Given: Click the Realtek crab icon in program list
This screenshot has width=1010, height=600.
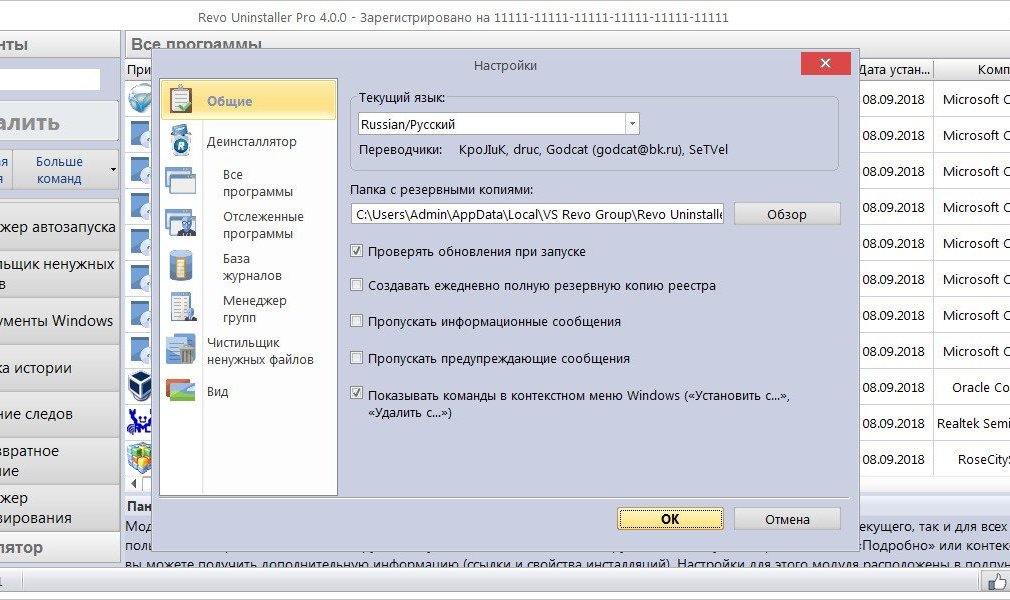Looking at the screenshot, I should coord(139,422).
